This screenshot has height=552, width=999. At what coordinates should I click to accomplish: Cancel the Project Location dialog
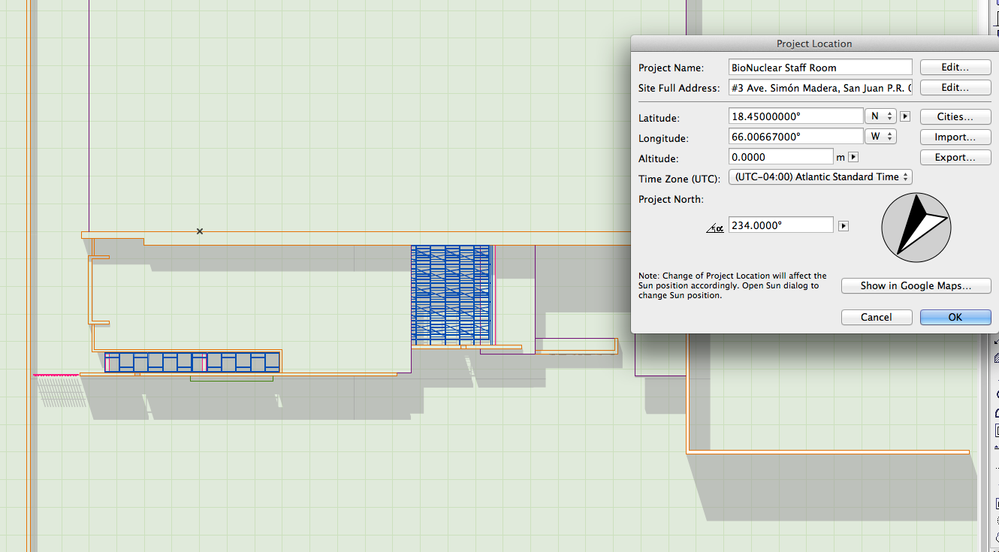pyautogui.click(x=876, y=317)
